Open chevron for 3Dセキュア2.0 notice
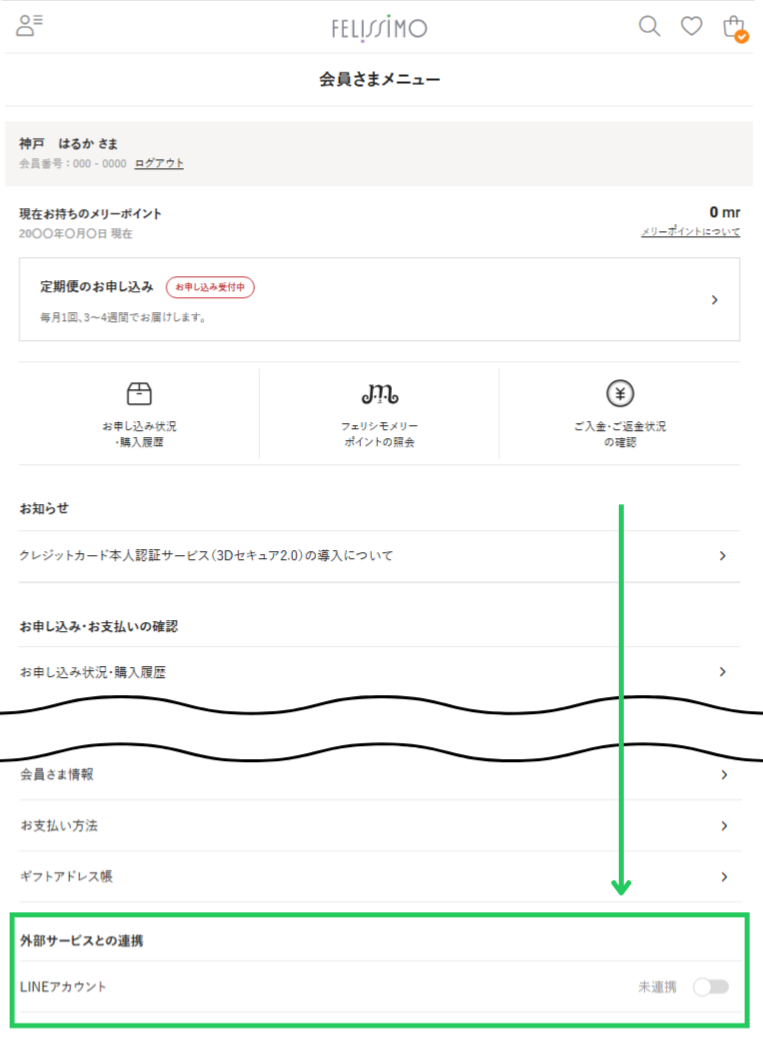The height and width of the screenshot is (1059, 763). (722, 556)
